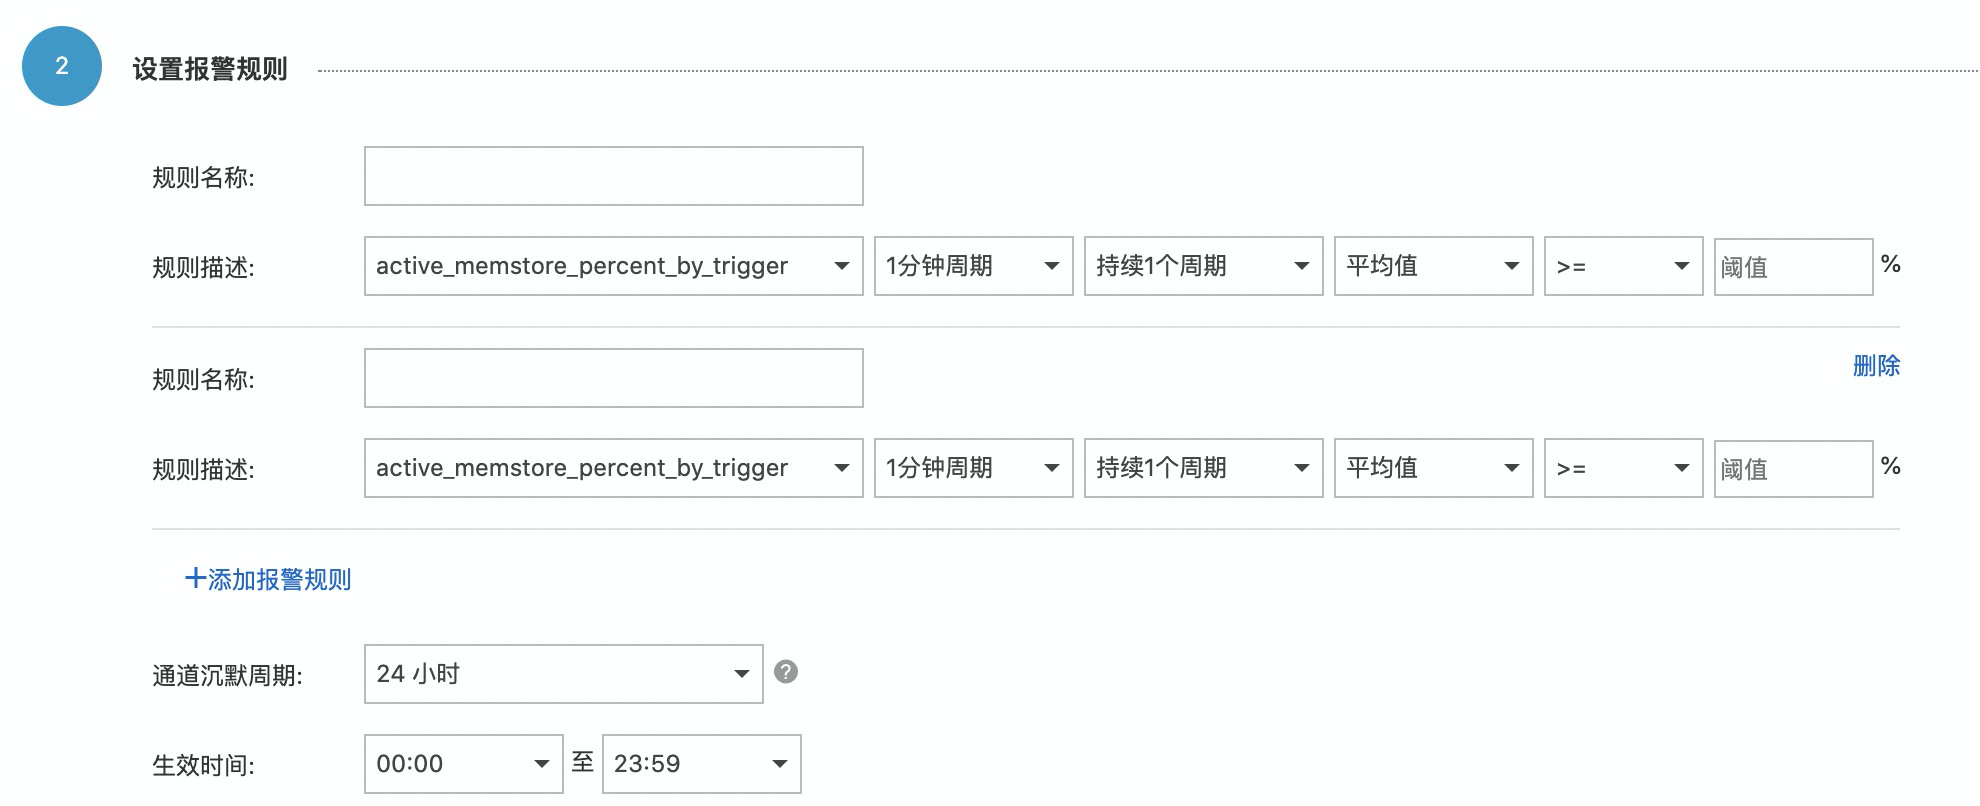The width and height of the screenshot is (1980, 806).
Task: Select first rule's 平均值 statistic dropdown
Action: pos(1433,266)
